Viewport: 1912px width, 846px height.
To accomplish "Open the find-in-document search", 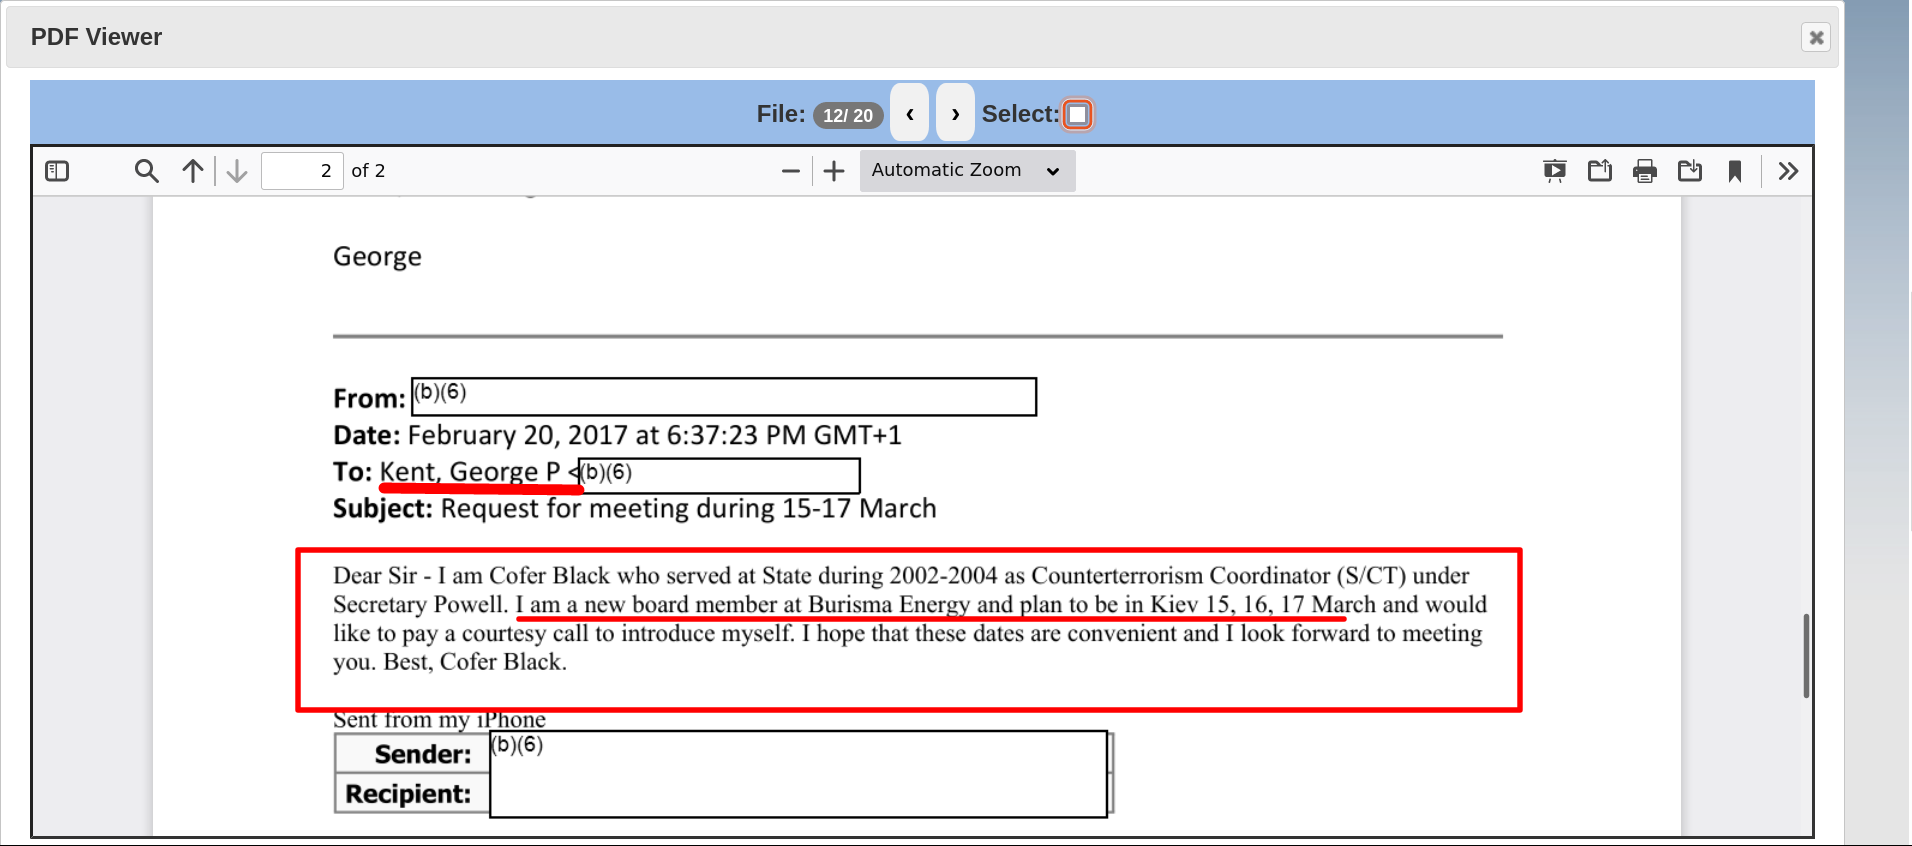I will tap(146, 171).
